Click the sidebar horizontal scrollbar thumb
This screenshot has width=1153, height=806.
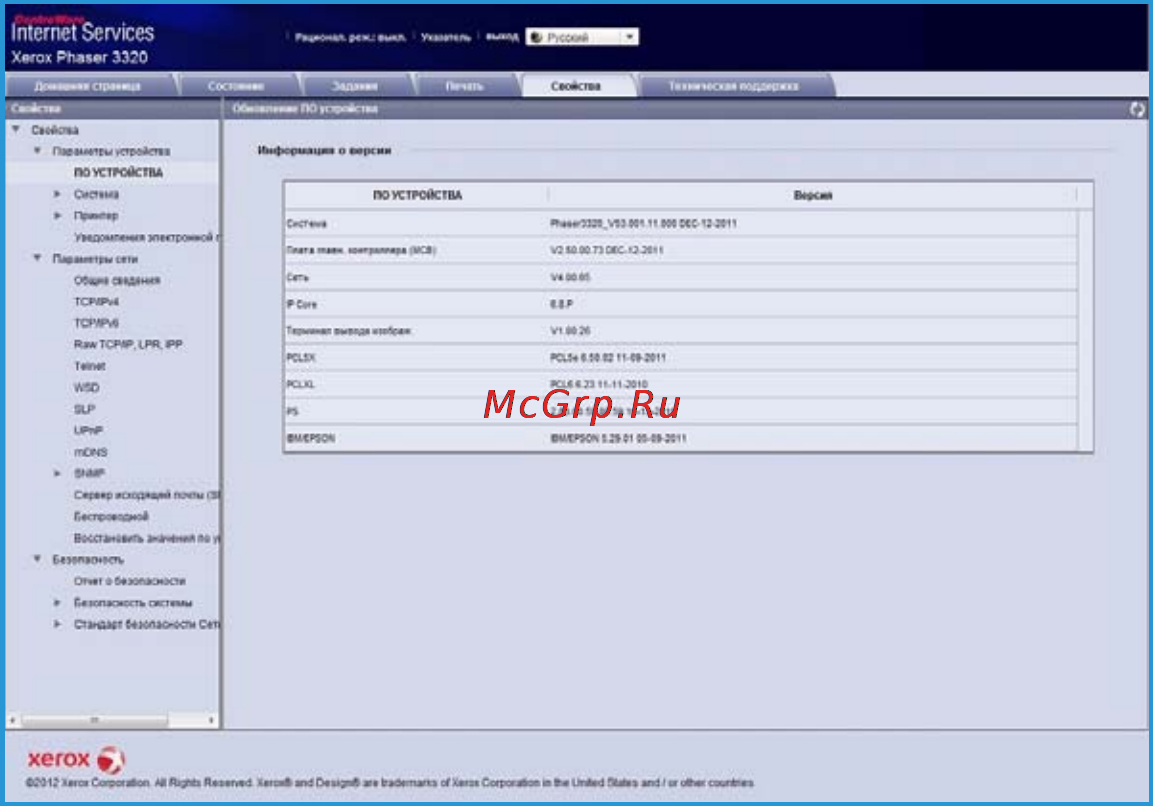click(94, 720)
